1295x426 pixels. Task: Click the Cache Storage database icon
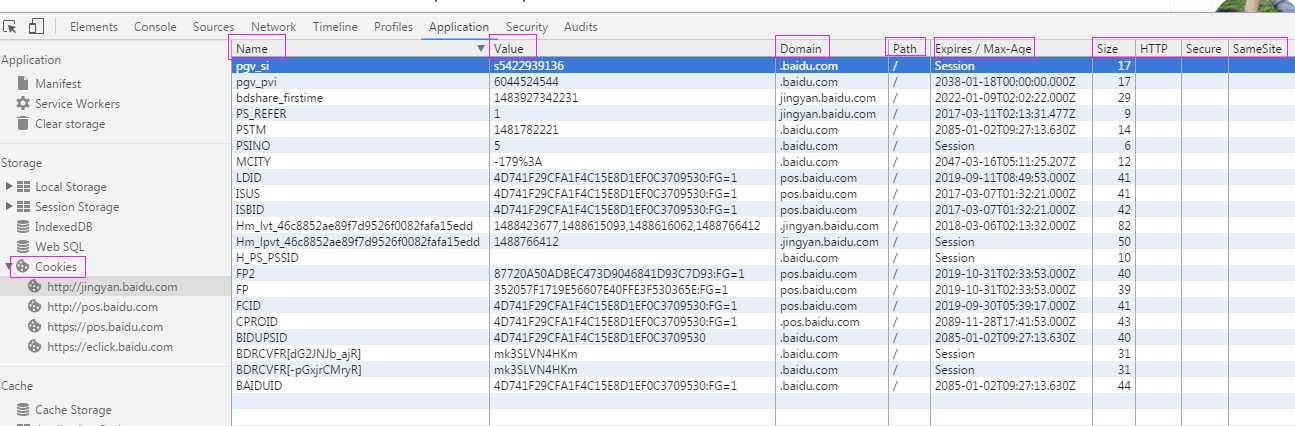[x=24, y=410]
